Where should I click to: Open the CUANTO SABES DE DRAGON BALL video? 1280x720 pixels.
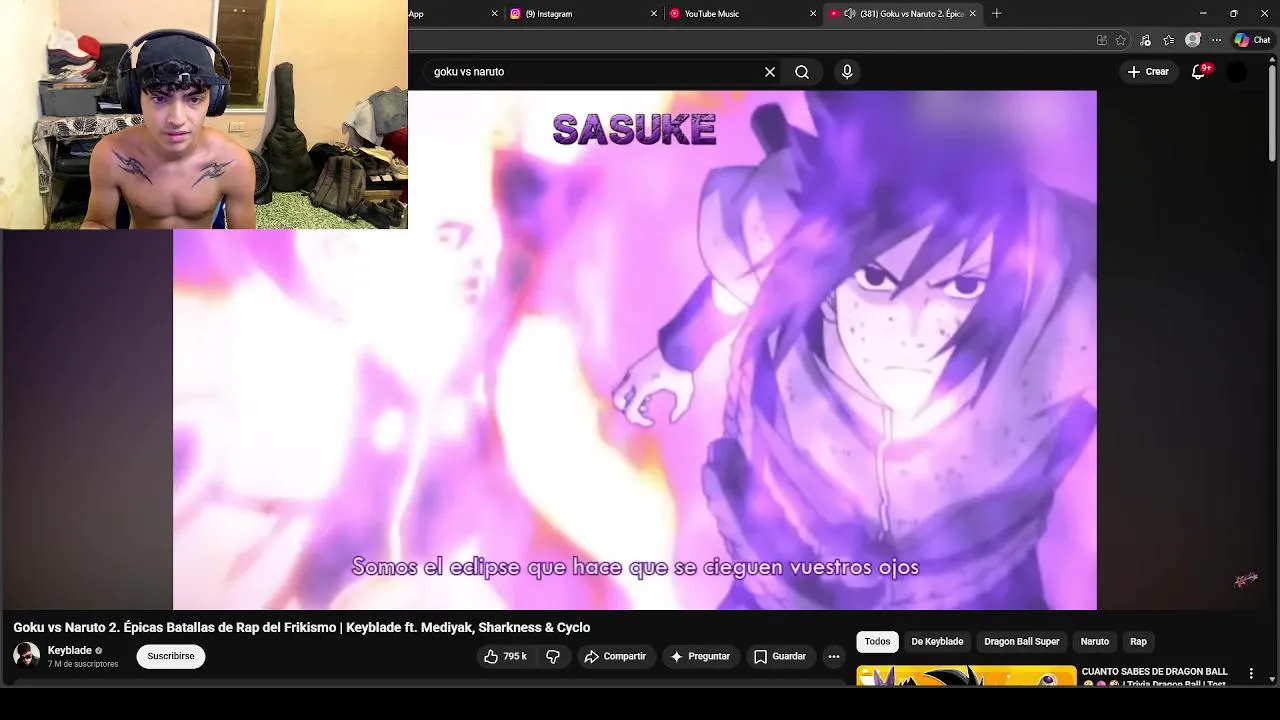click(x=1154, y=677)
